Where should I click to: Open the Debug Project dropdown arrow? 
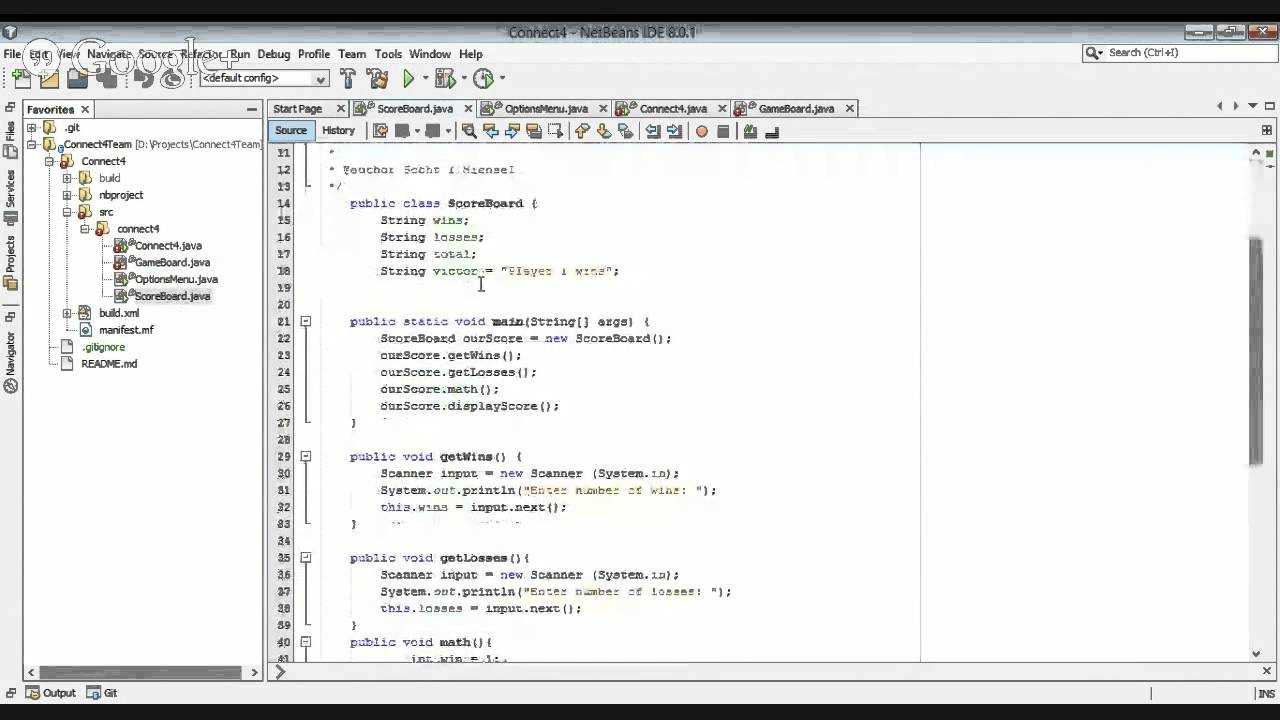click(x=463, y=78)
